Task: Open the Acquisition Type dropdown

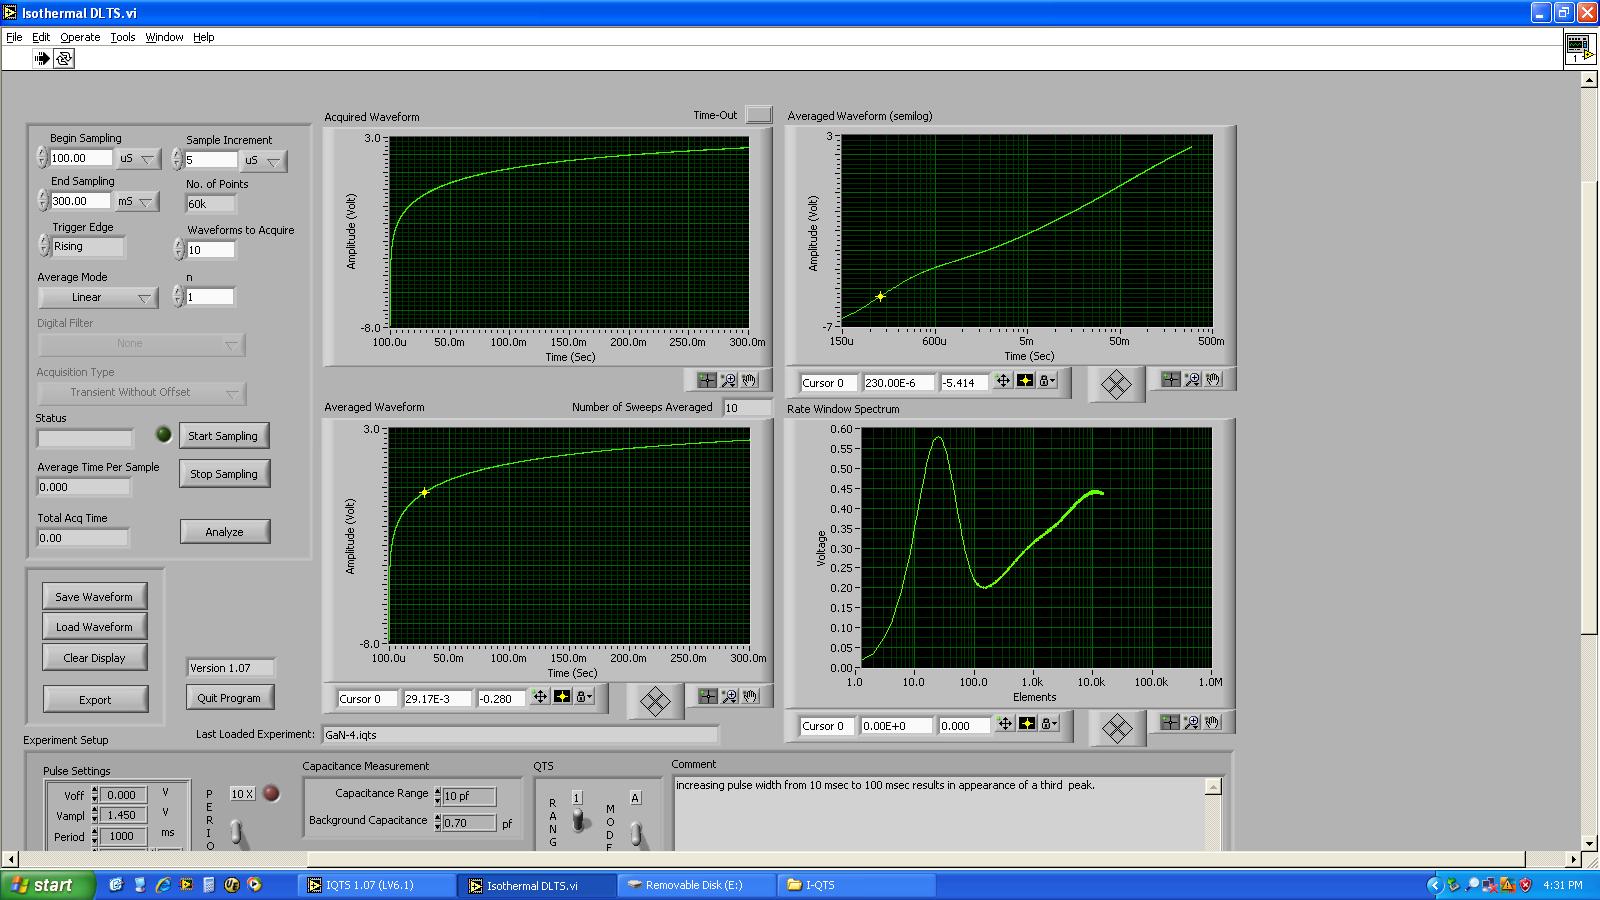Action: tap(141, 393)
